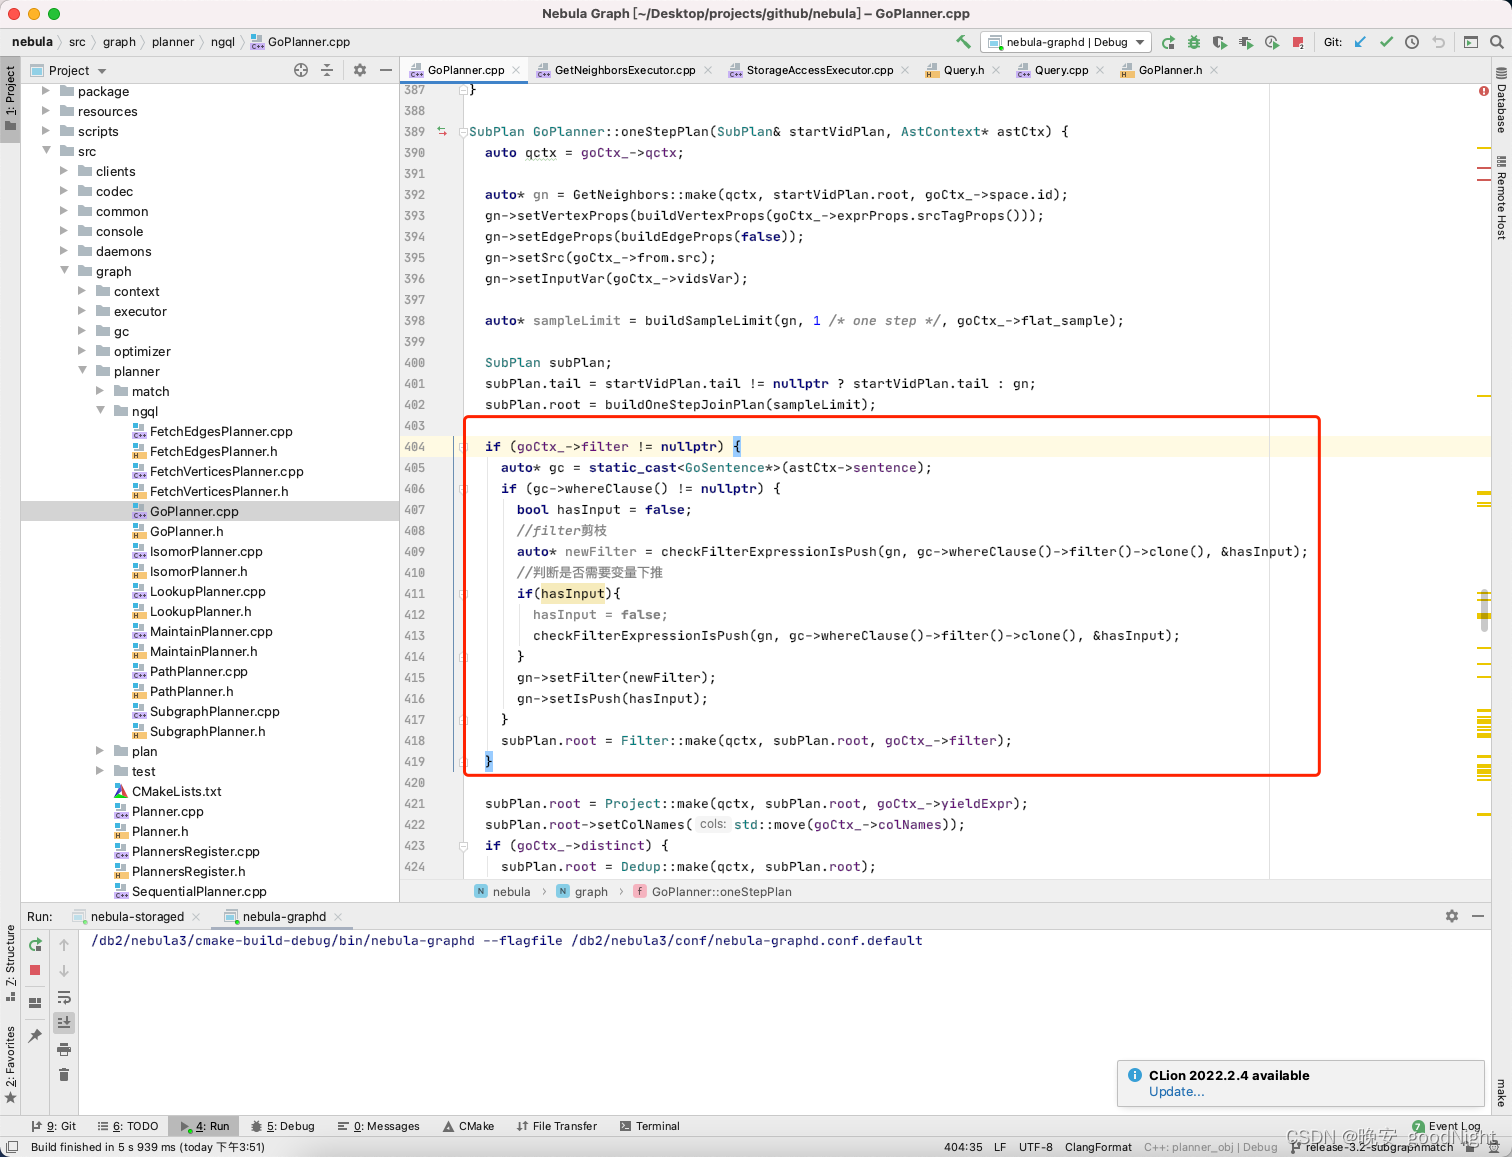This screenshot has width=1512, height=1157.
Task: Select the opened file in Project view
Action: click(299, 70)
